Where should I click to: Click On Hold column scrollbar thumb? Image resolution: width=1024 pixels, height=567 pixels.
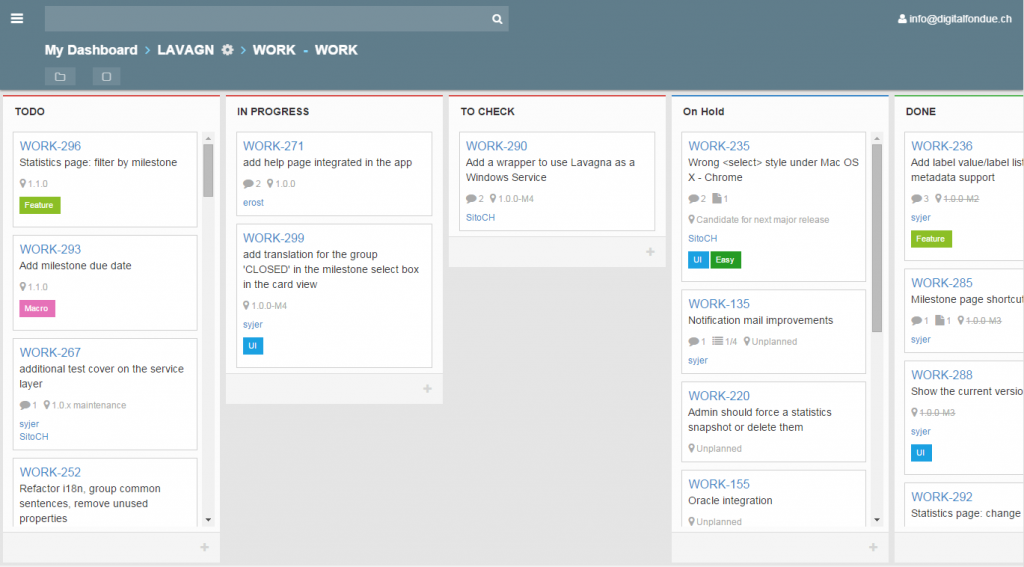pyautogui.click(x=877, y=238)
